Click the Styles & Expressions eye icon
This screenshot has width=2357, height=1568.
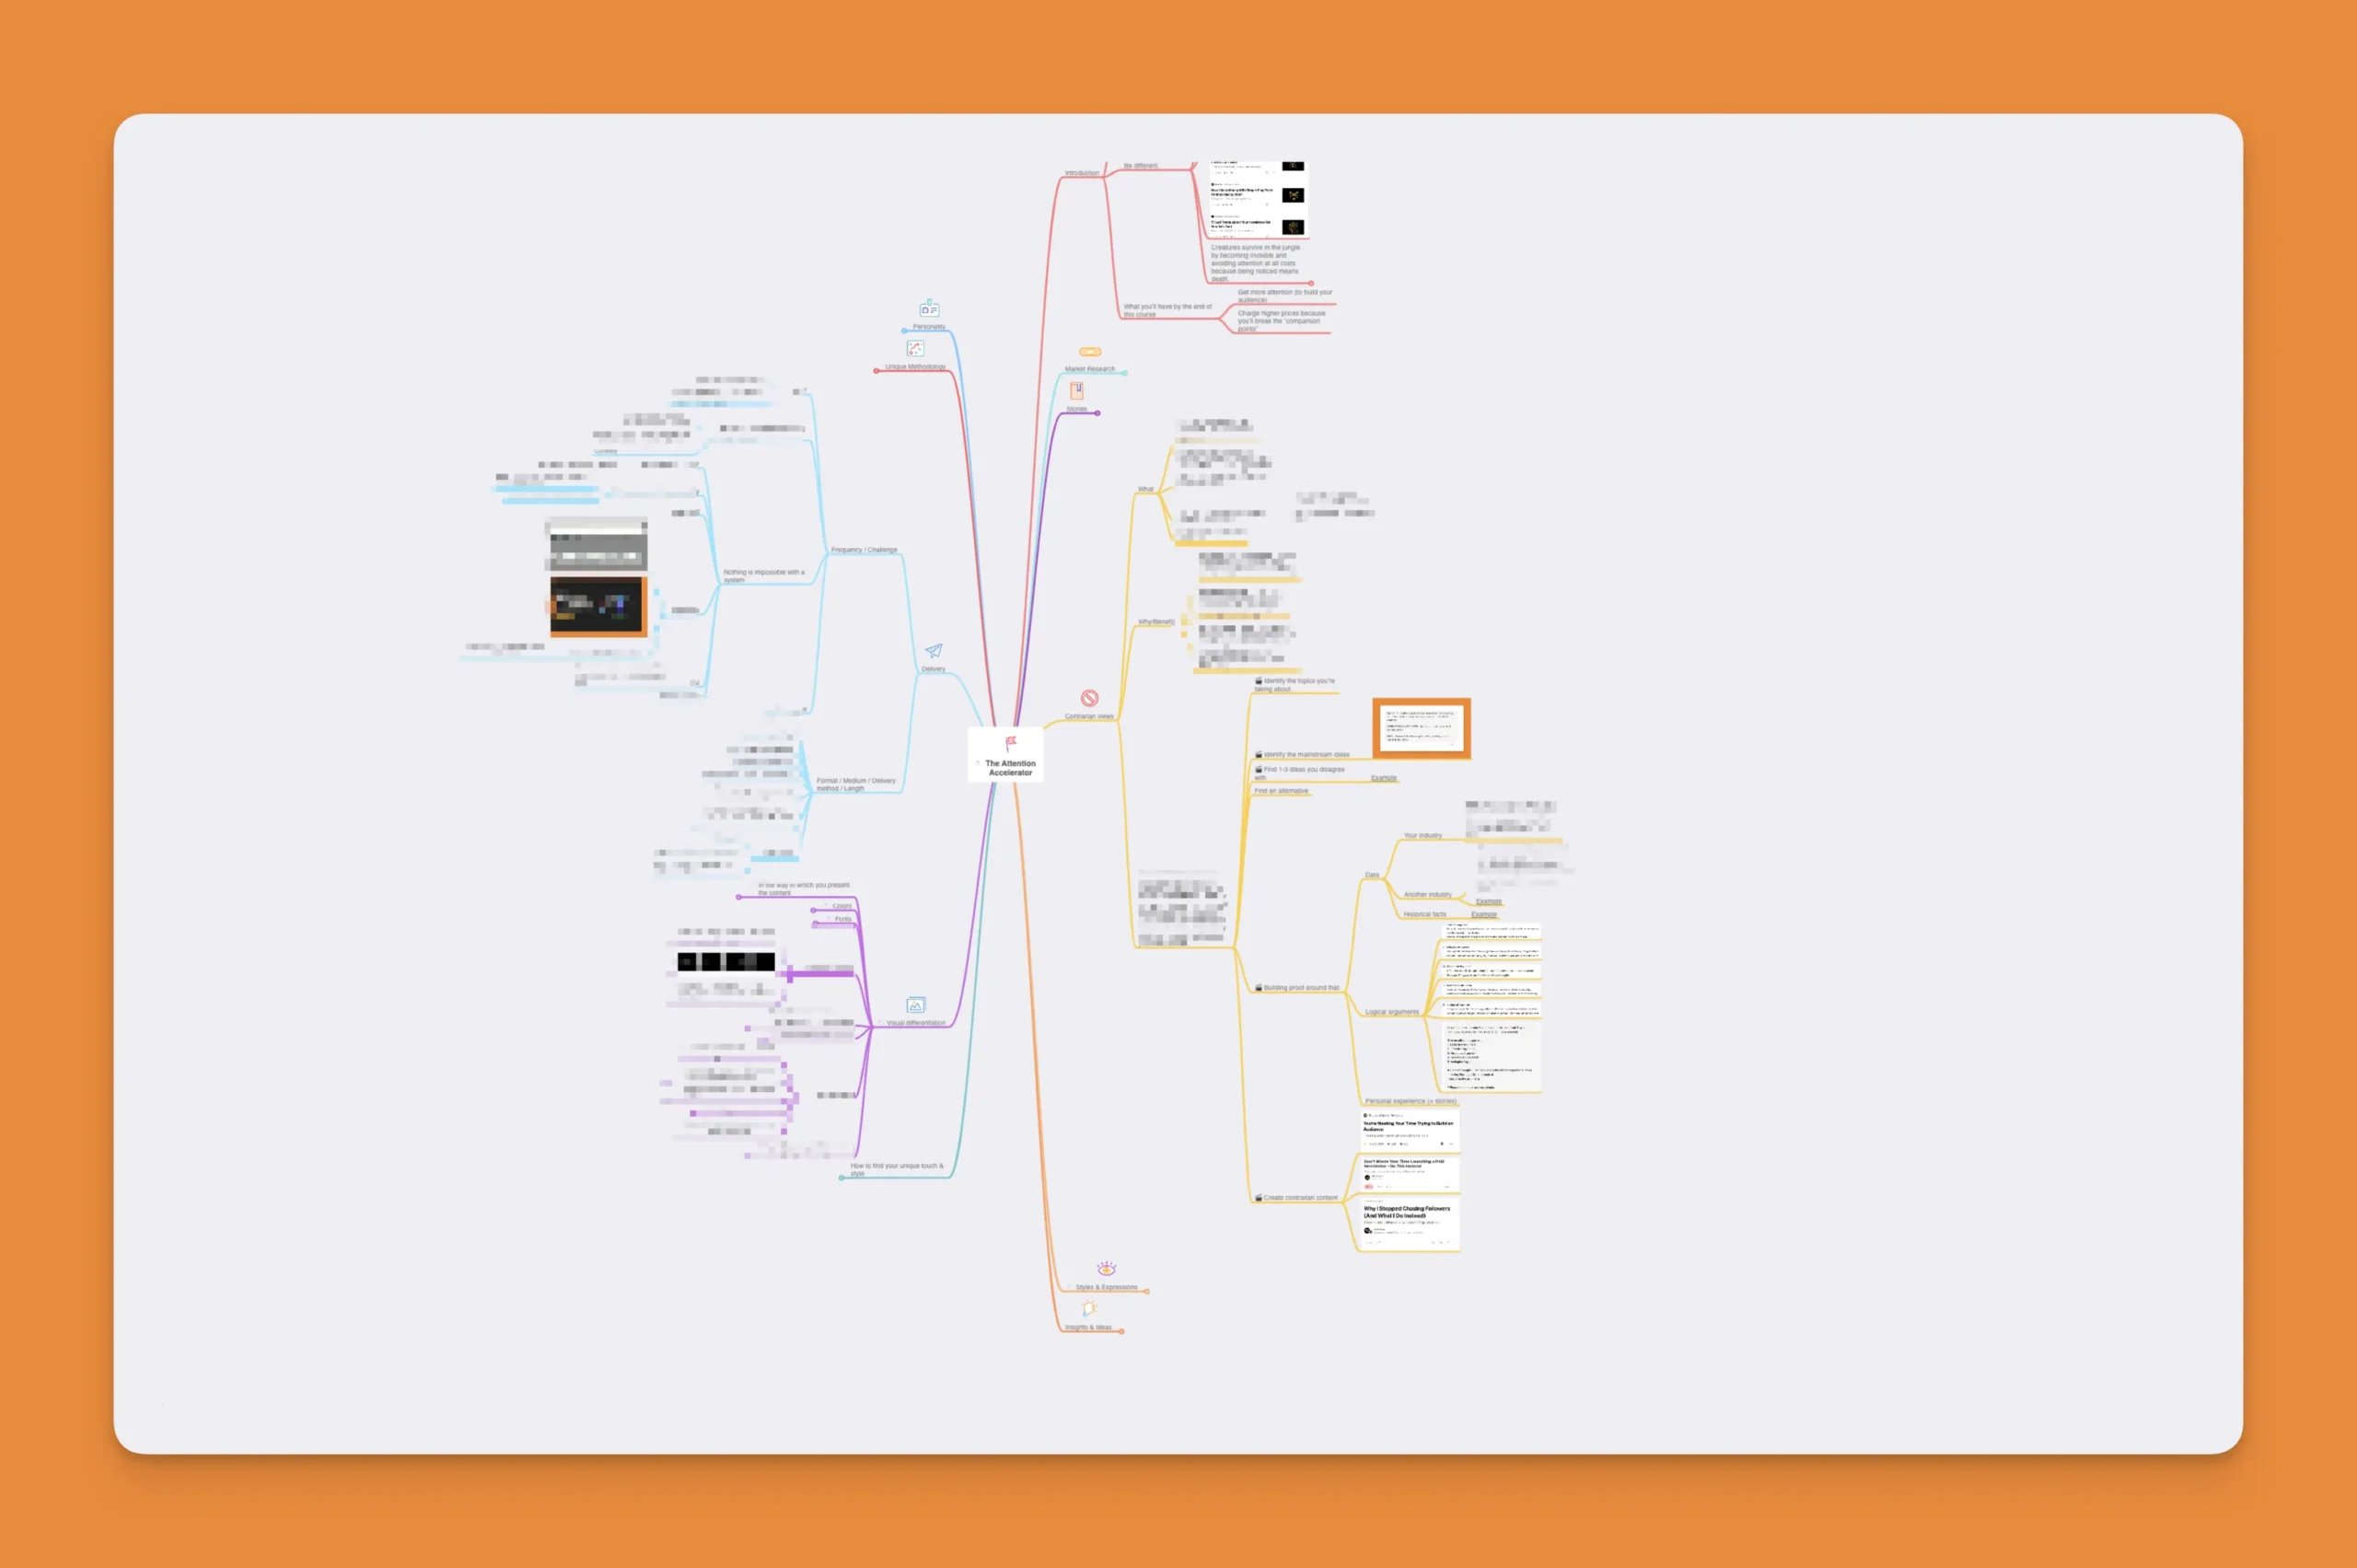tap(1106, 1269)
